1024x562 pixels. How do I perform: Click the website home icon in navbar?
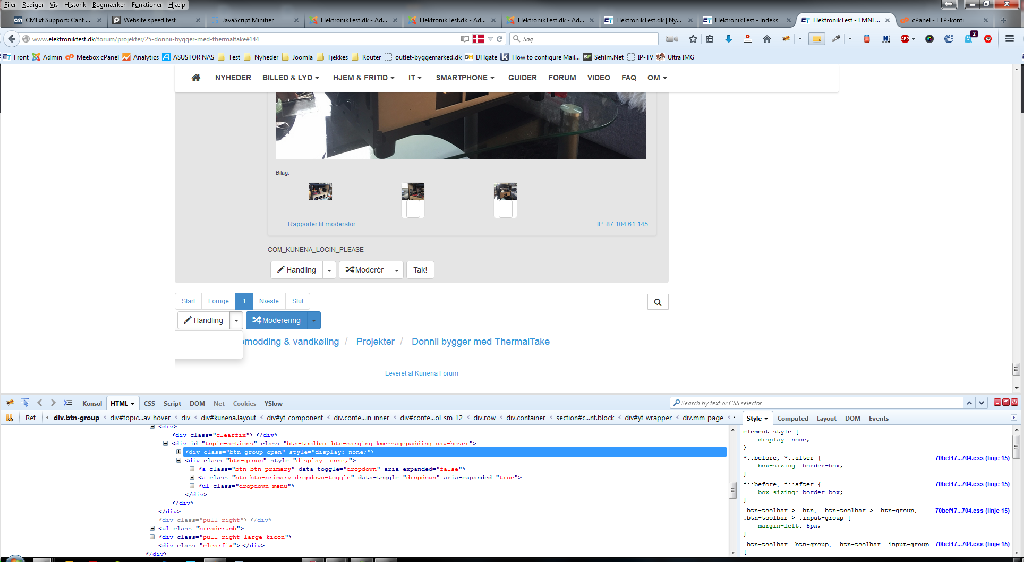[195, 77]
